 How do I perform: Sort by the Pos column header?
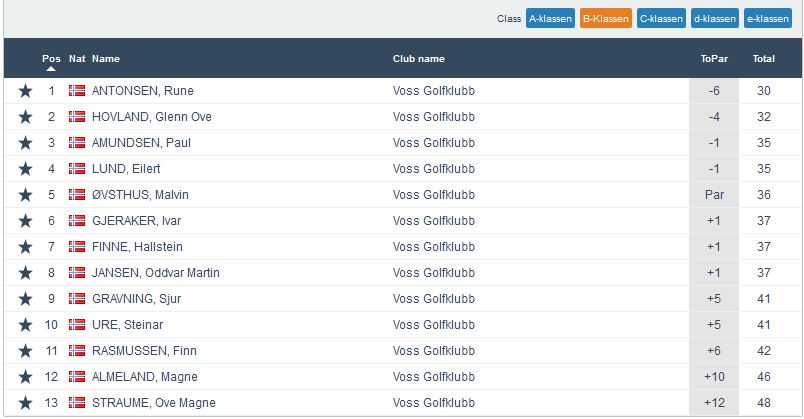[x=51, y=59]
